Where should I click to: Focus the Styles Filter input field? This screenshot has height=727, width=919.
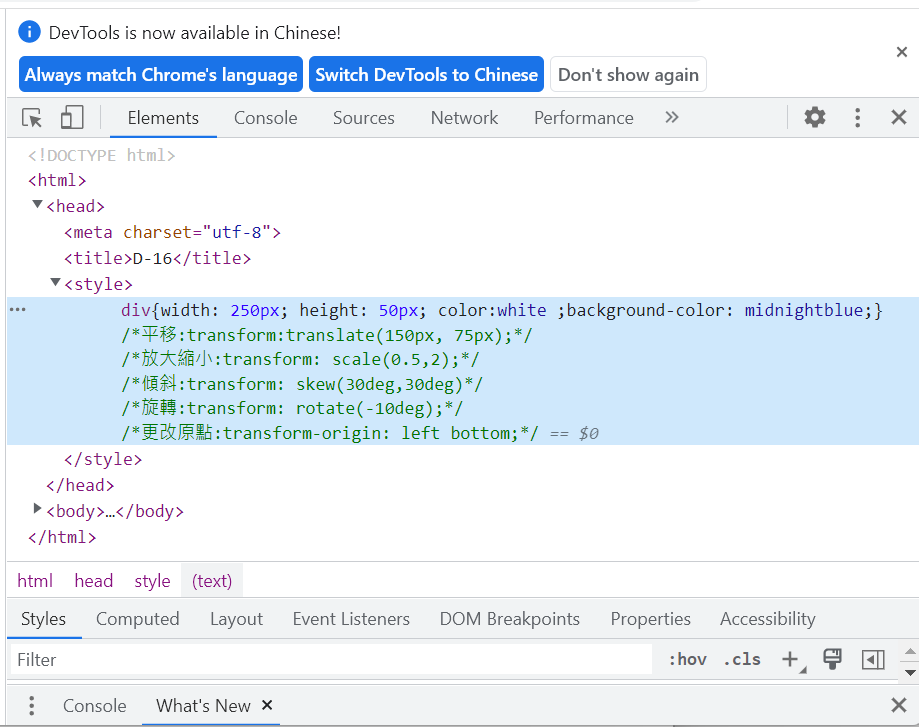coord(331,660)
